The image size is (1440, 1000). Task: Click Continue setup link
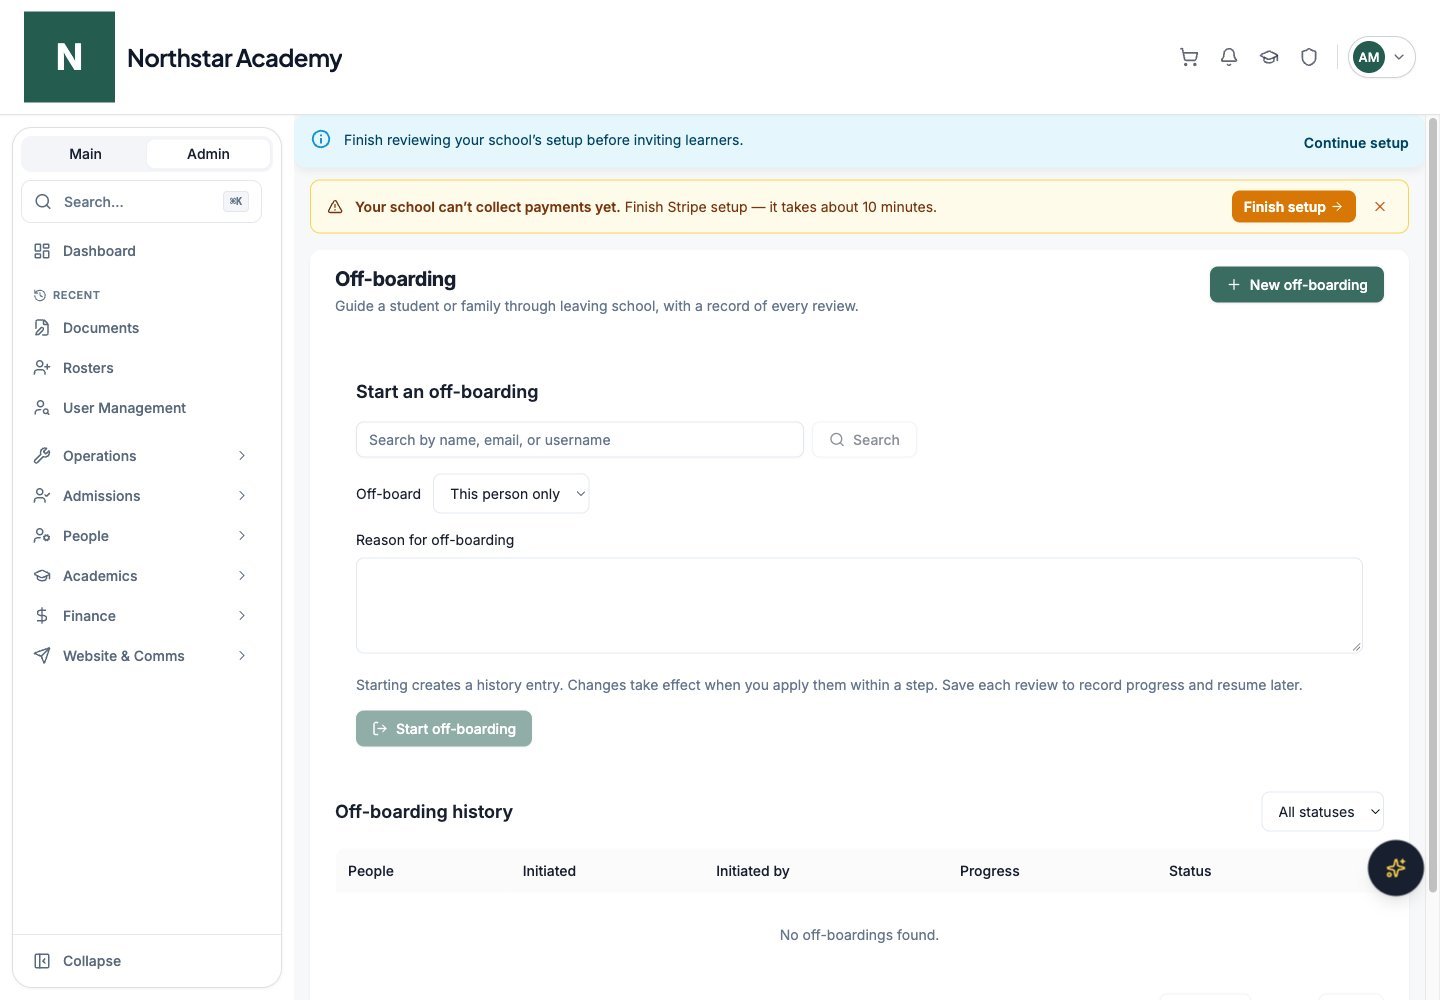point(1356,143)
